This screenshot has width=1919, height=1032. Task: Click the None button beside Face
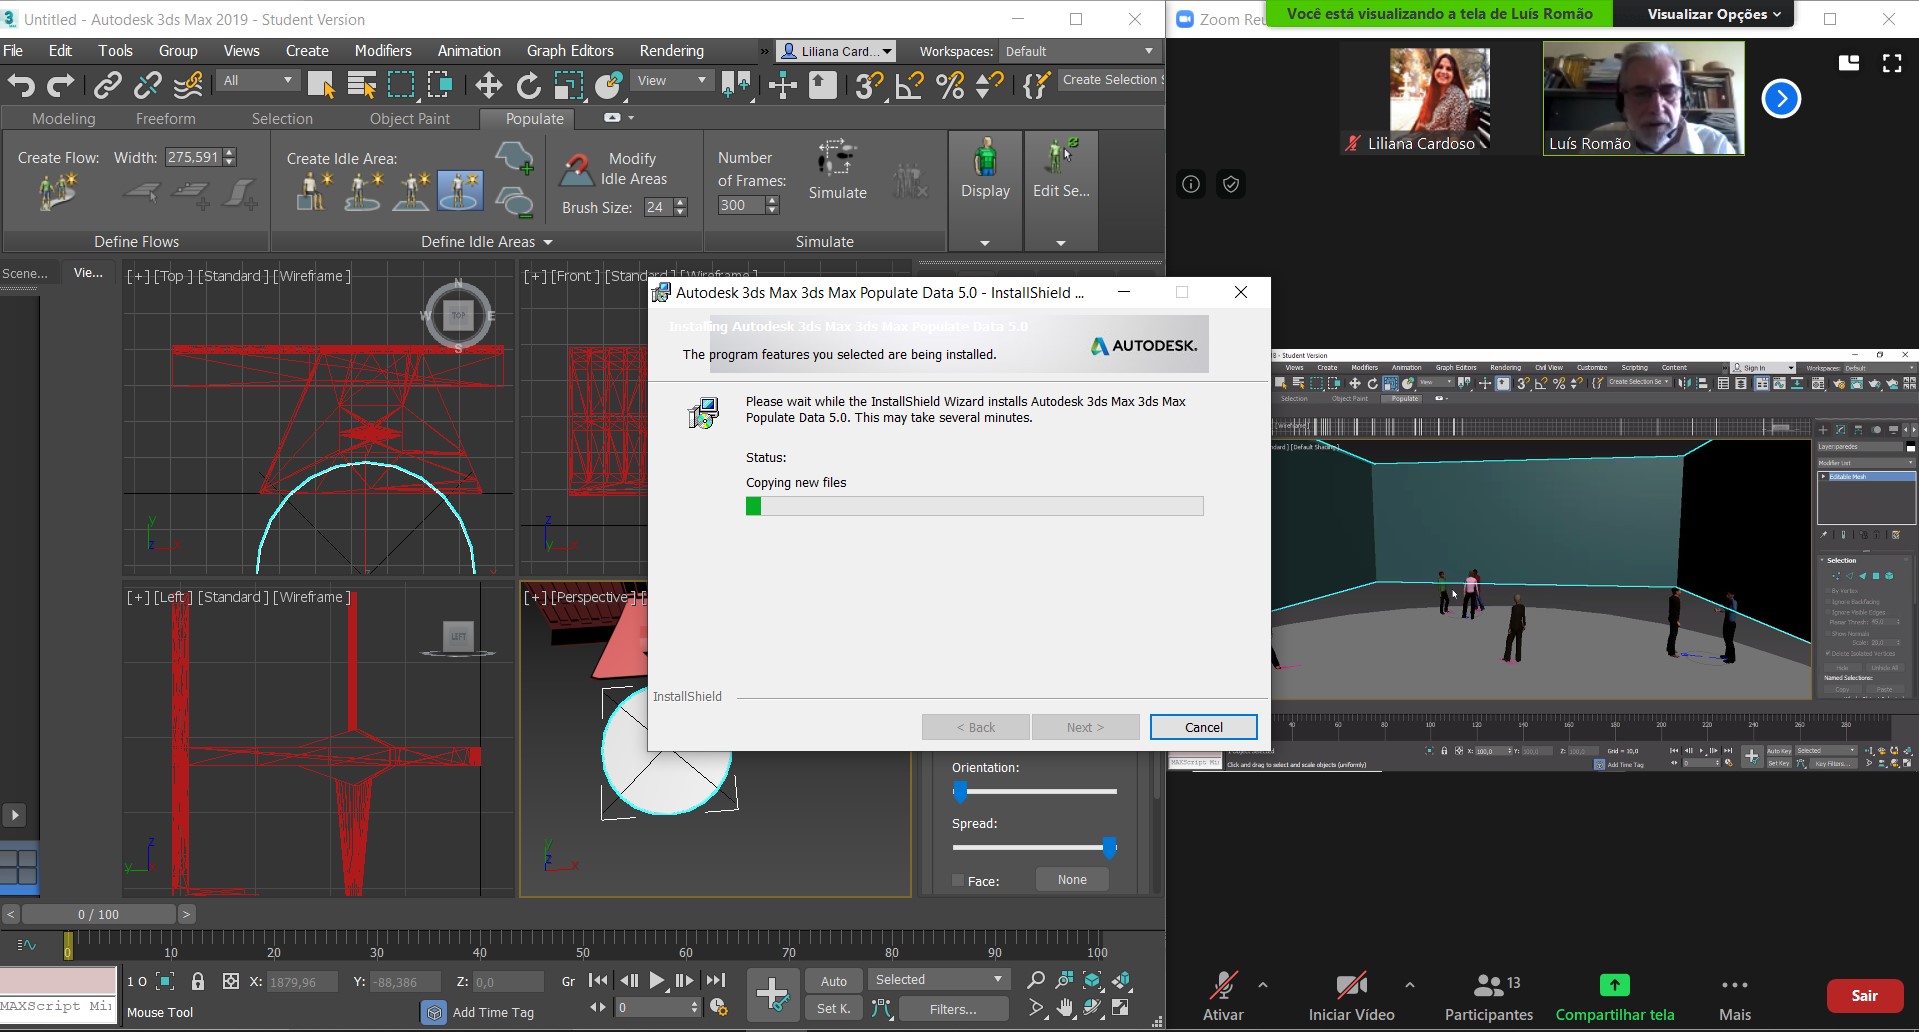click(x=1072, y=880)
